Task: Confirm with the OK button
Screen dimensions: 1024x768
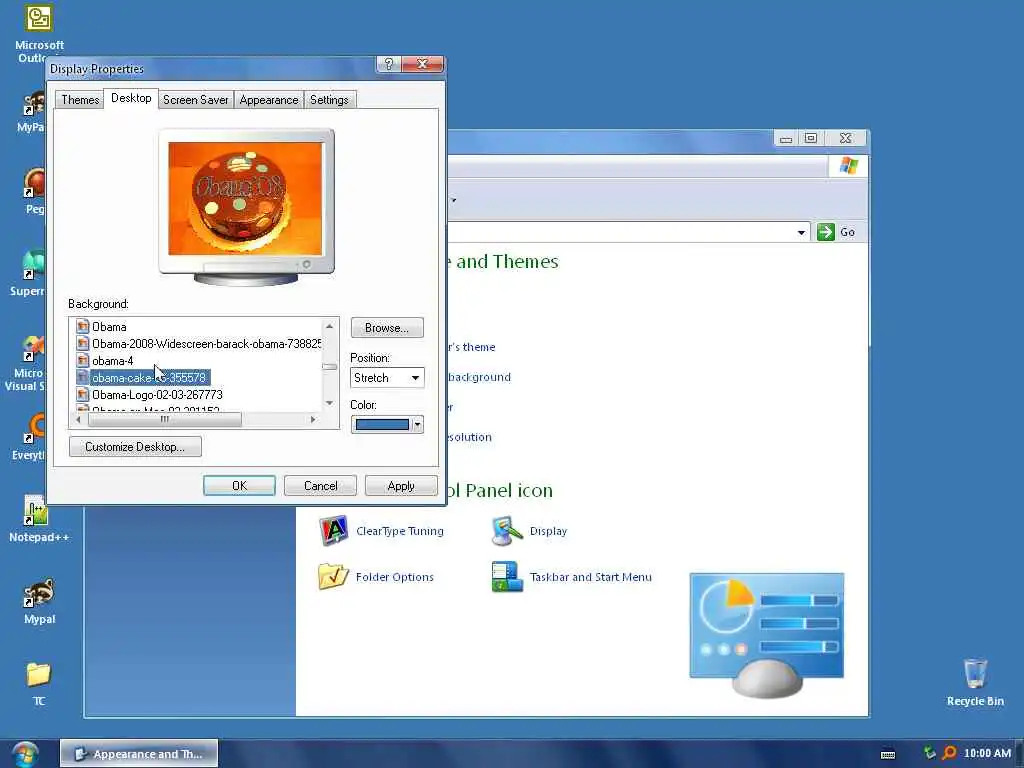Action: [x=239, y=485]
